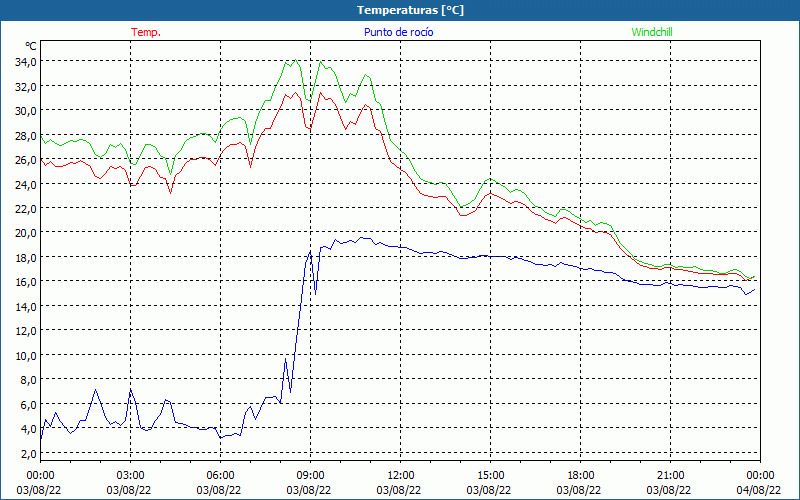Click the 06:00 time axis label
The image size is (800, 500).
coord(220,476)
